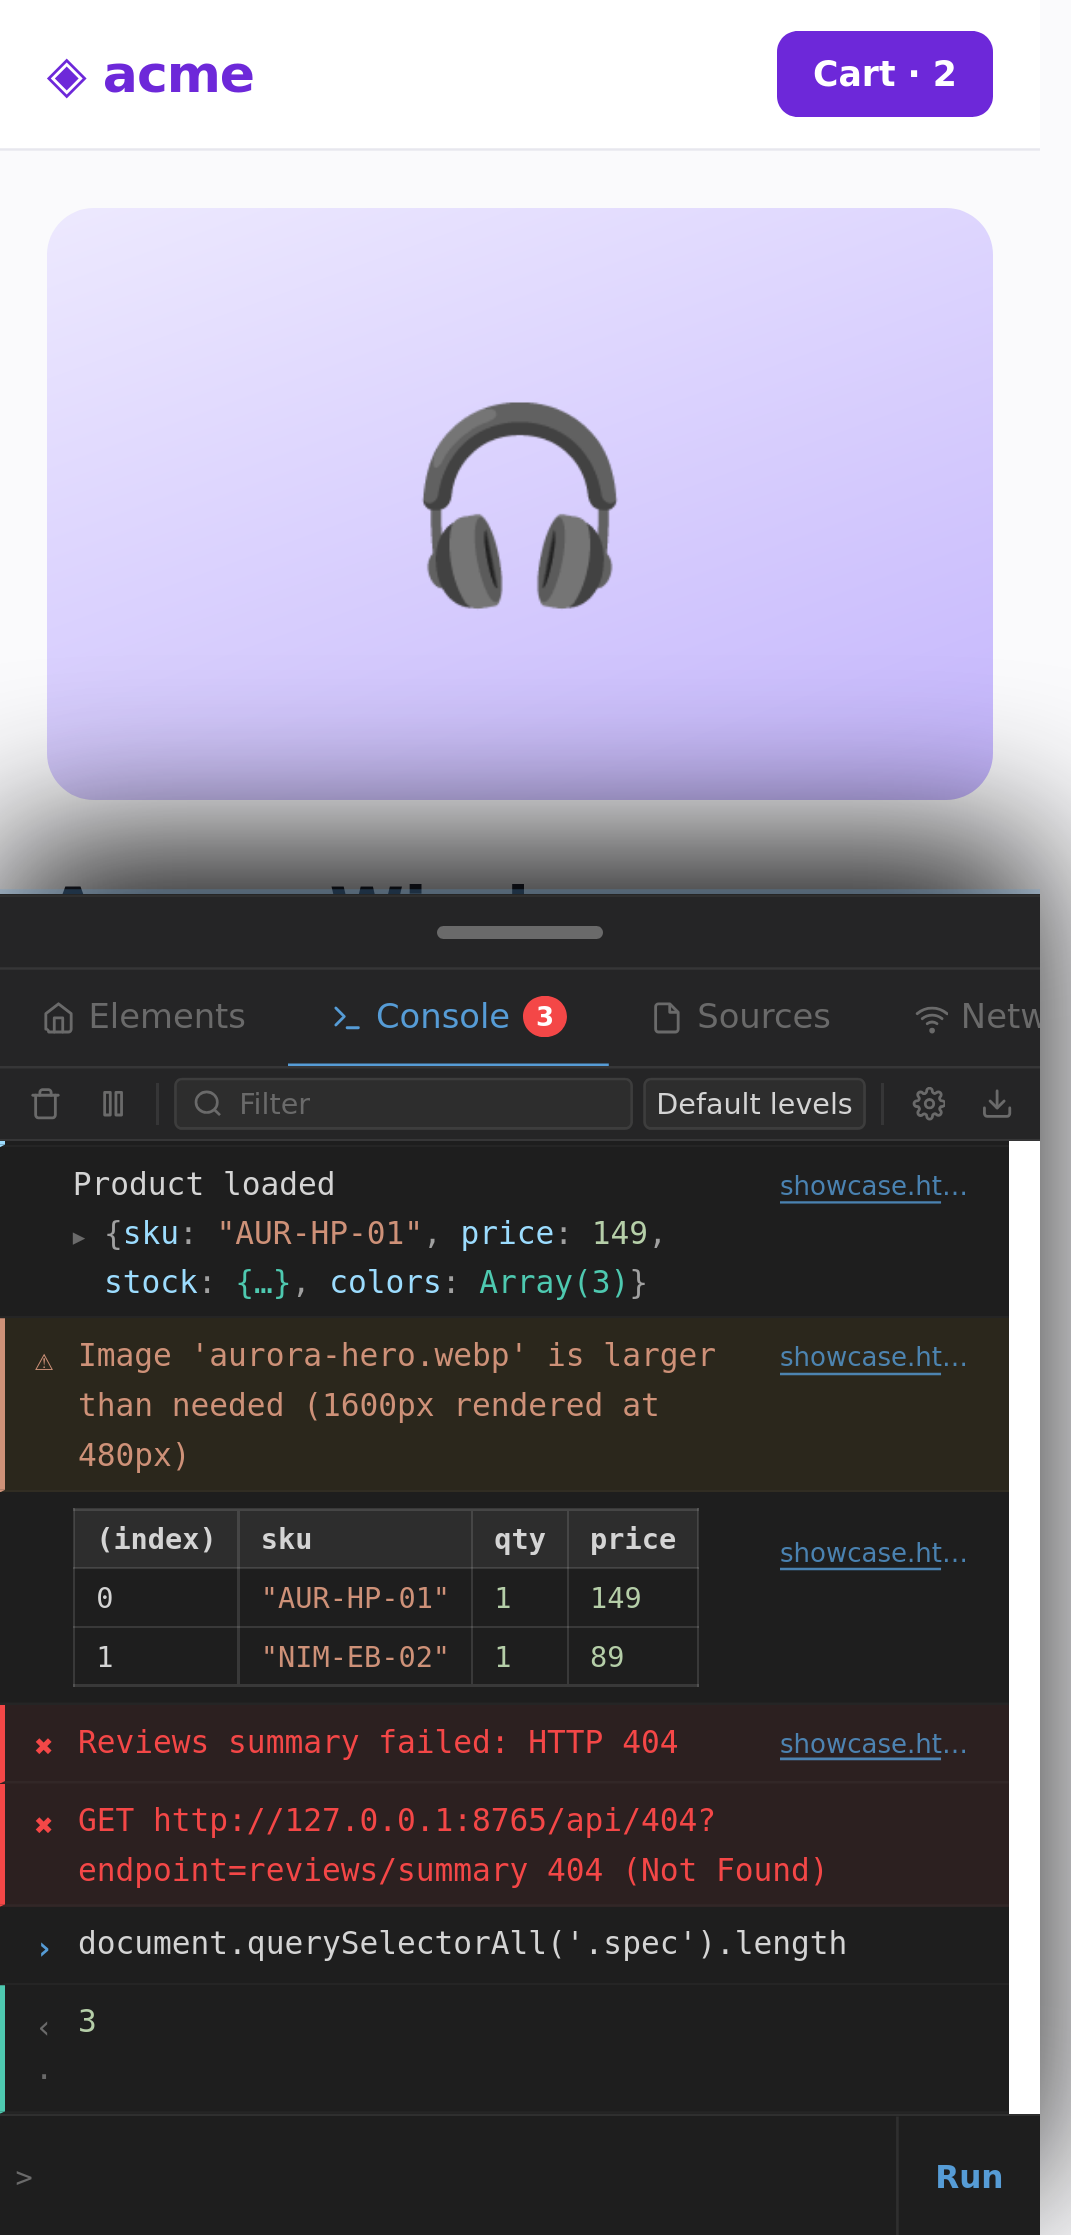This screenshot has width=1071, height=2235.
Task: Click the Sources tab file icon
Action: (x=667, y=1018)
